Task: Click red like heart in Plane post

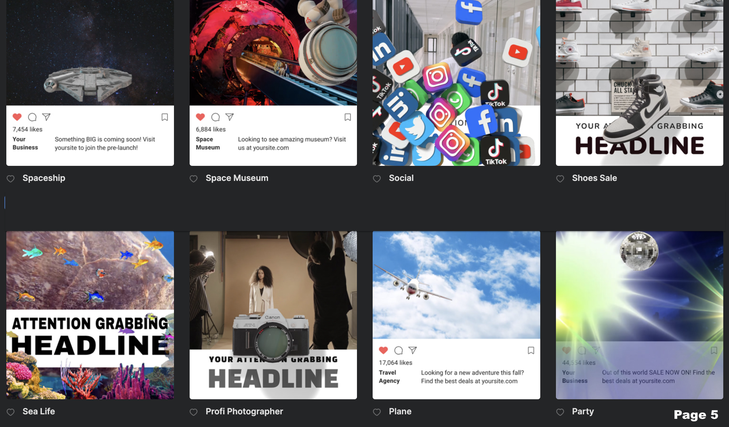Action: coord(384,350)
